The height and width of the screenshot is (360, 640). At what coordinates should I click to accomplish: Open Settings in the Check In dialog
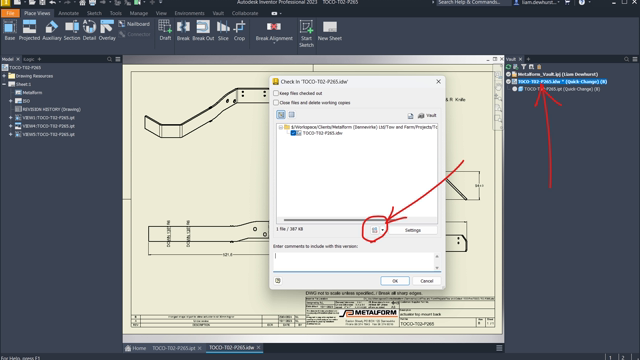click(x=413, y=230)
